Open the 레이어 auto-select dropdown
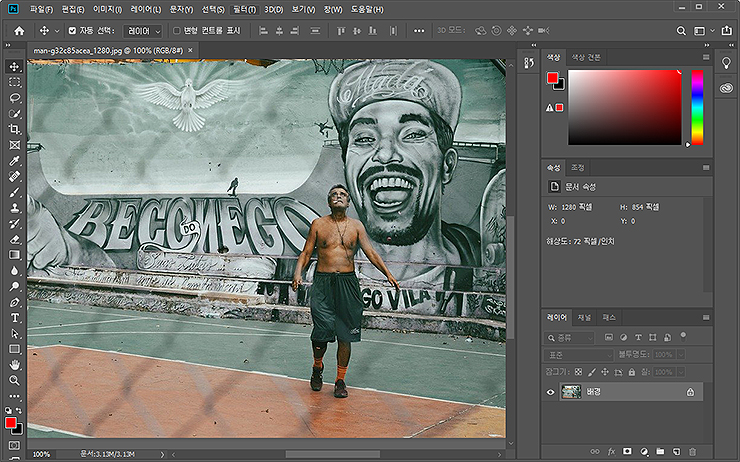The height and width of the screenshot is (462, 740). point(143,31)
